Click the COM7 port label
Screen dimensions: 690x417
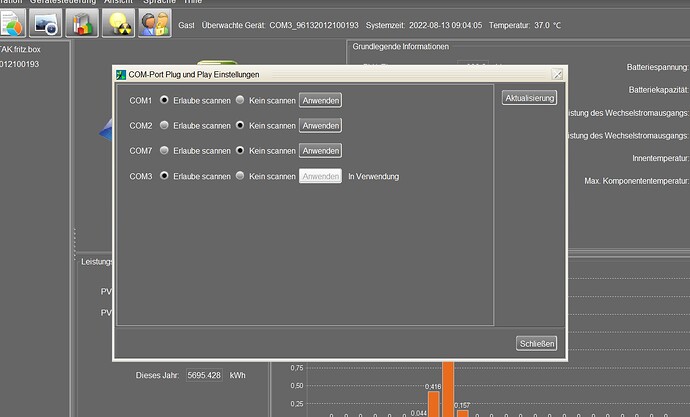point(140,151)
